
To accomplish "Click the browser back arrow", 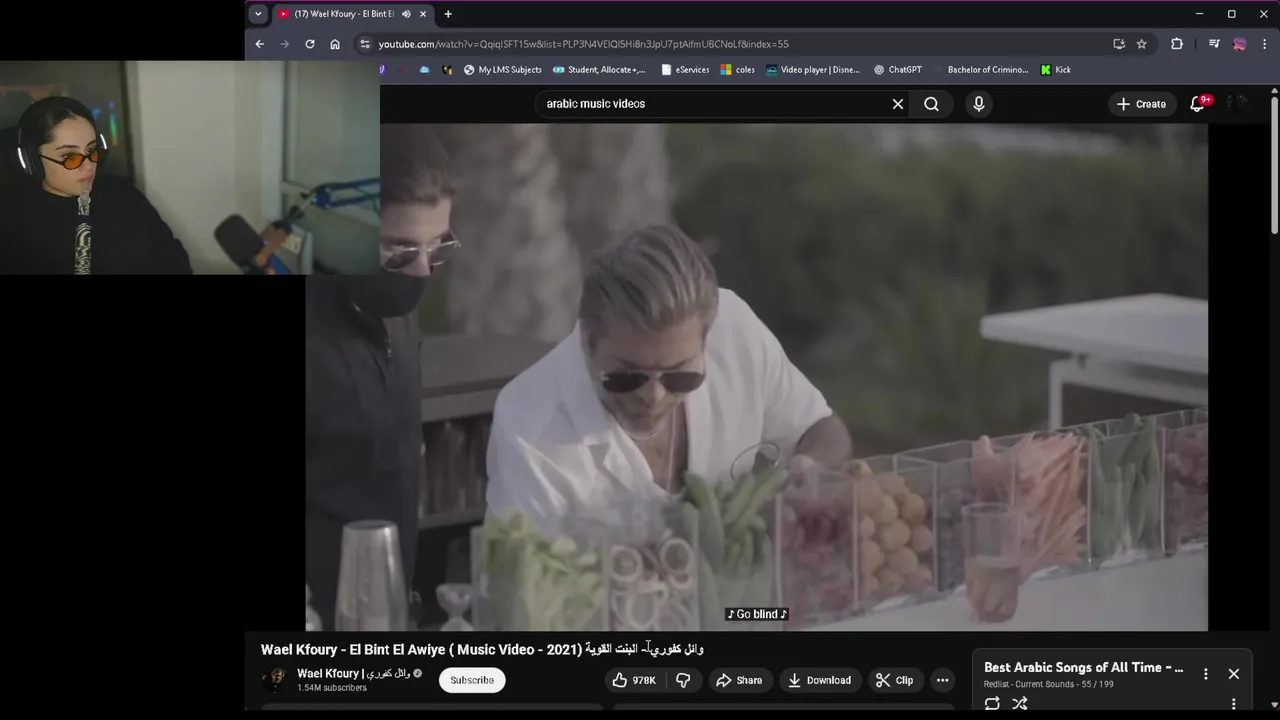I will (259, 44).
